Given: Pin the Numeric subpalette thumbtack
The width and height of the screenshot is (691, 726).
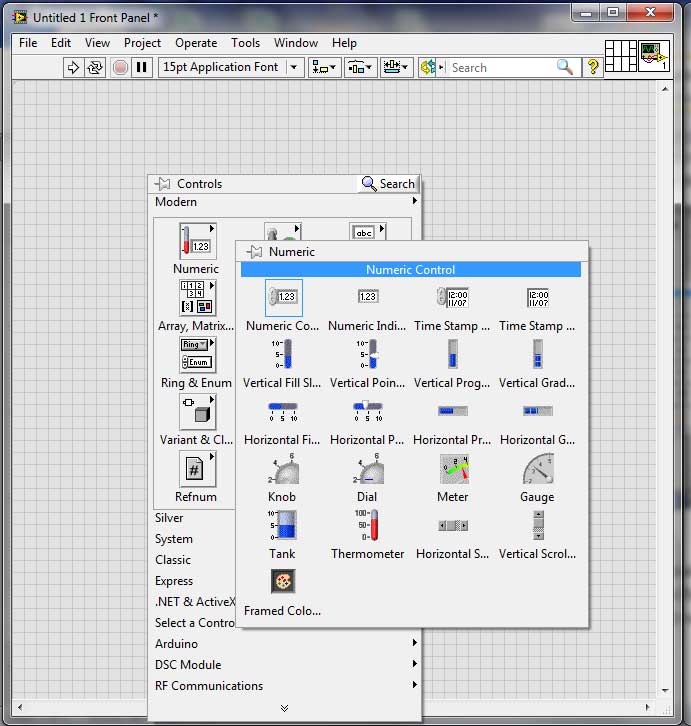Looking at the screenshot, I should pos(255,252).
